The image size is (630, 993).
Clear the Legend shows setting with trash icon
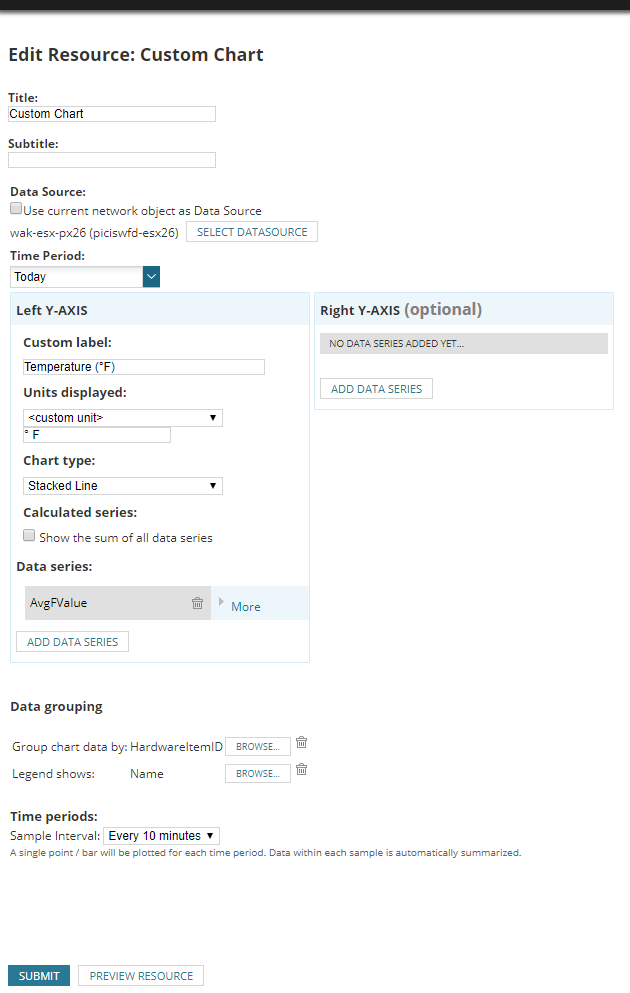[302, 770]
